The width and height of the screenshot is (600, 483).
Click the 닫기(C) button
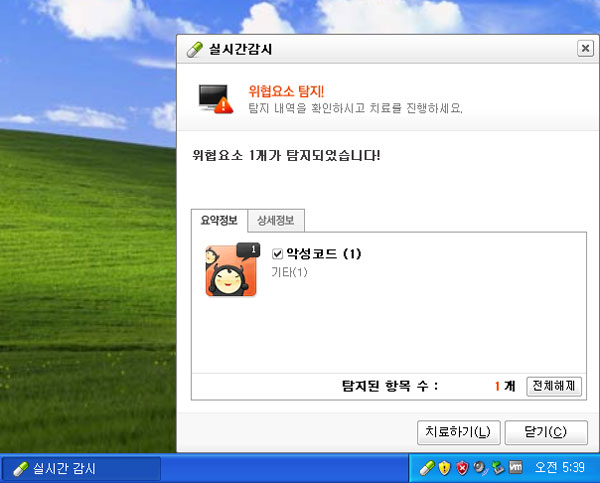[544, 432]
